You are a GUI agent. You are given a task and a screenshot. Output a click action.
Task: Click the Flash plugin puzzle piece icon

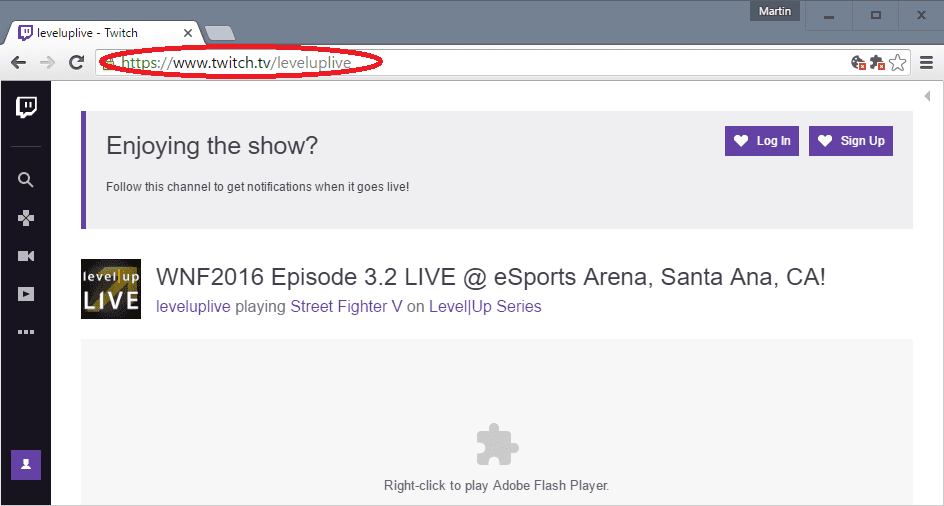tap(497, 445)
